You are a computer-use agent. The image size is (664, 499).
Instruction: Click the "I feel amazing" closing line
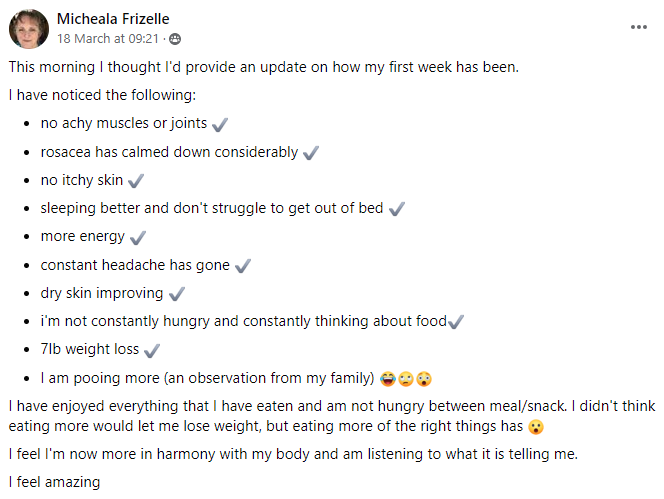click(54, 482)
